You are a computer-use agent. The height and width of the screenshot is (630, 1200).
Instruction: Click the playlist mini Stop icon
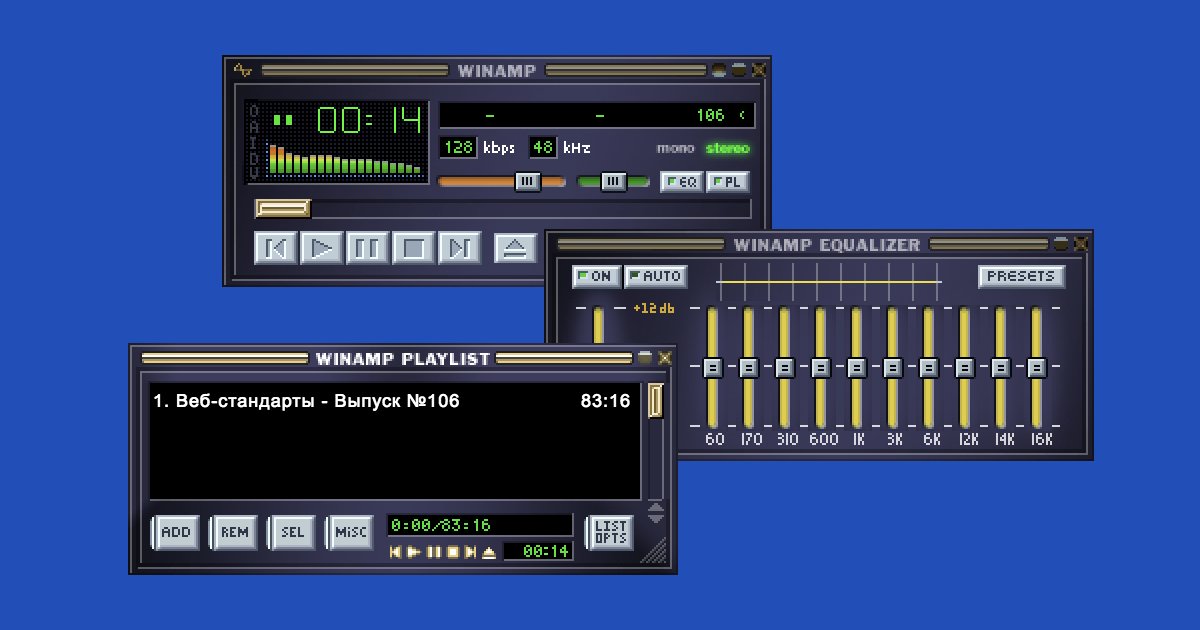(451, 552)
